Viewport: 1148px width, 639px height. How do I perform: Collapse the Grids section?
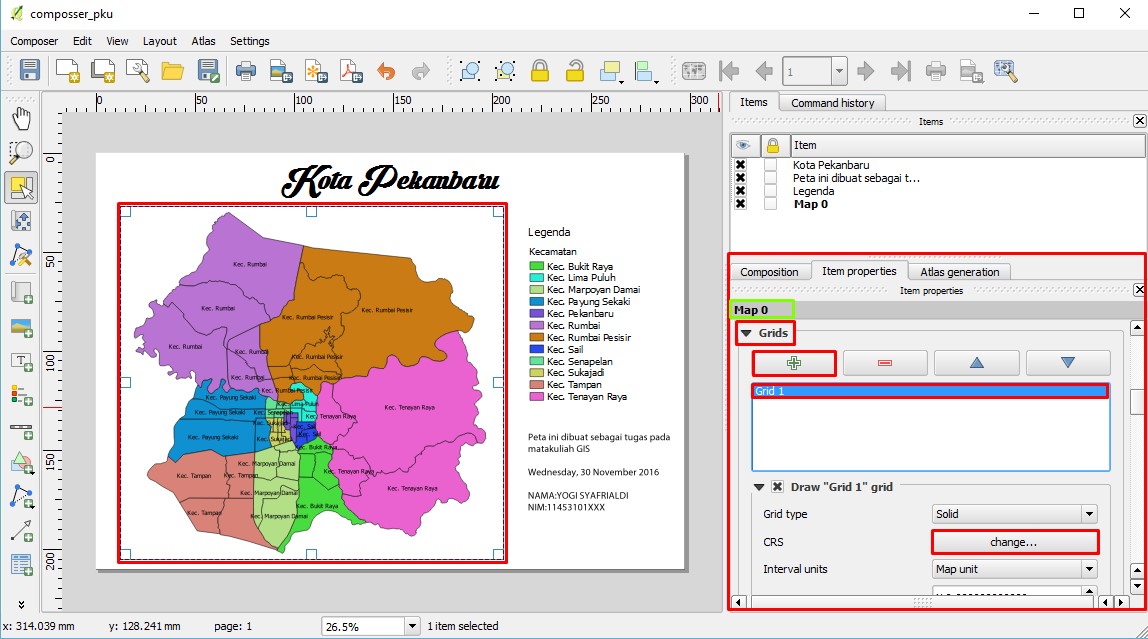746,333
